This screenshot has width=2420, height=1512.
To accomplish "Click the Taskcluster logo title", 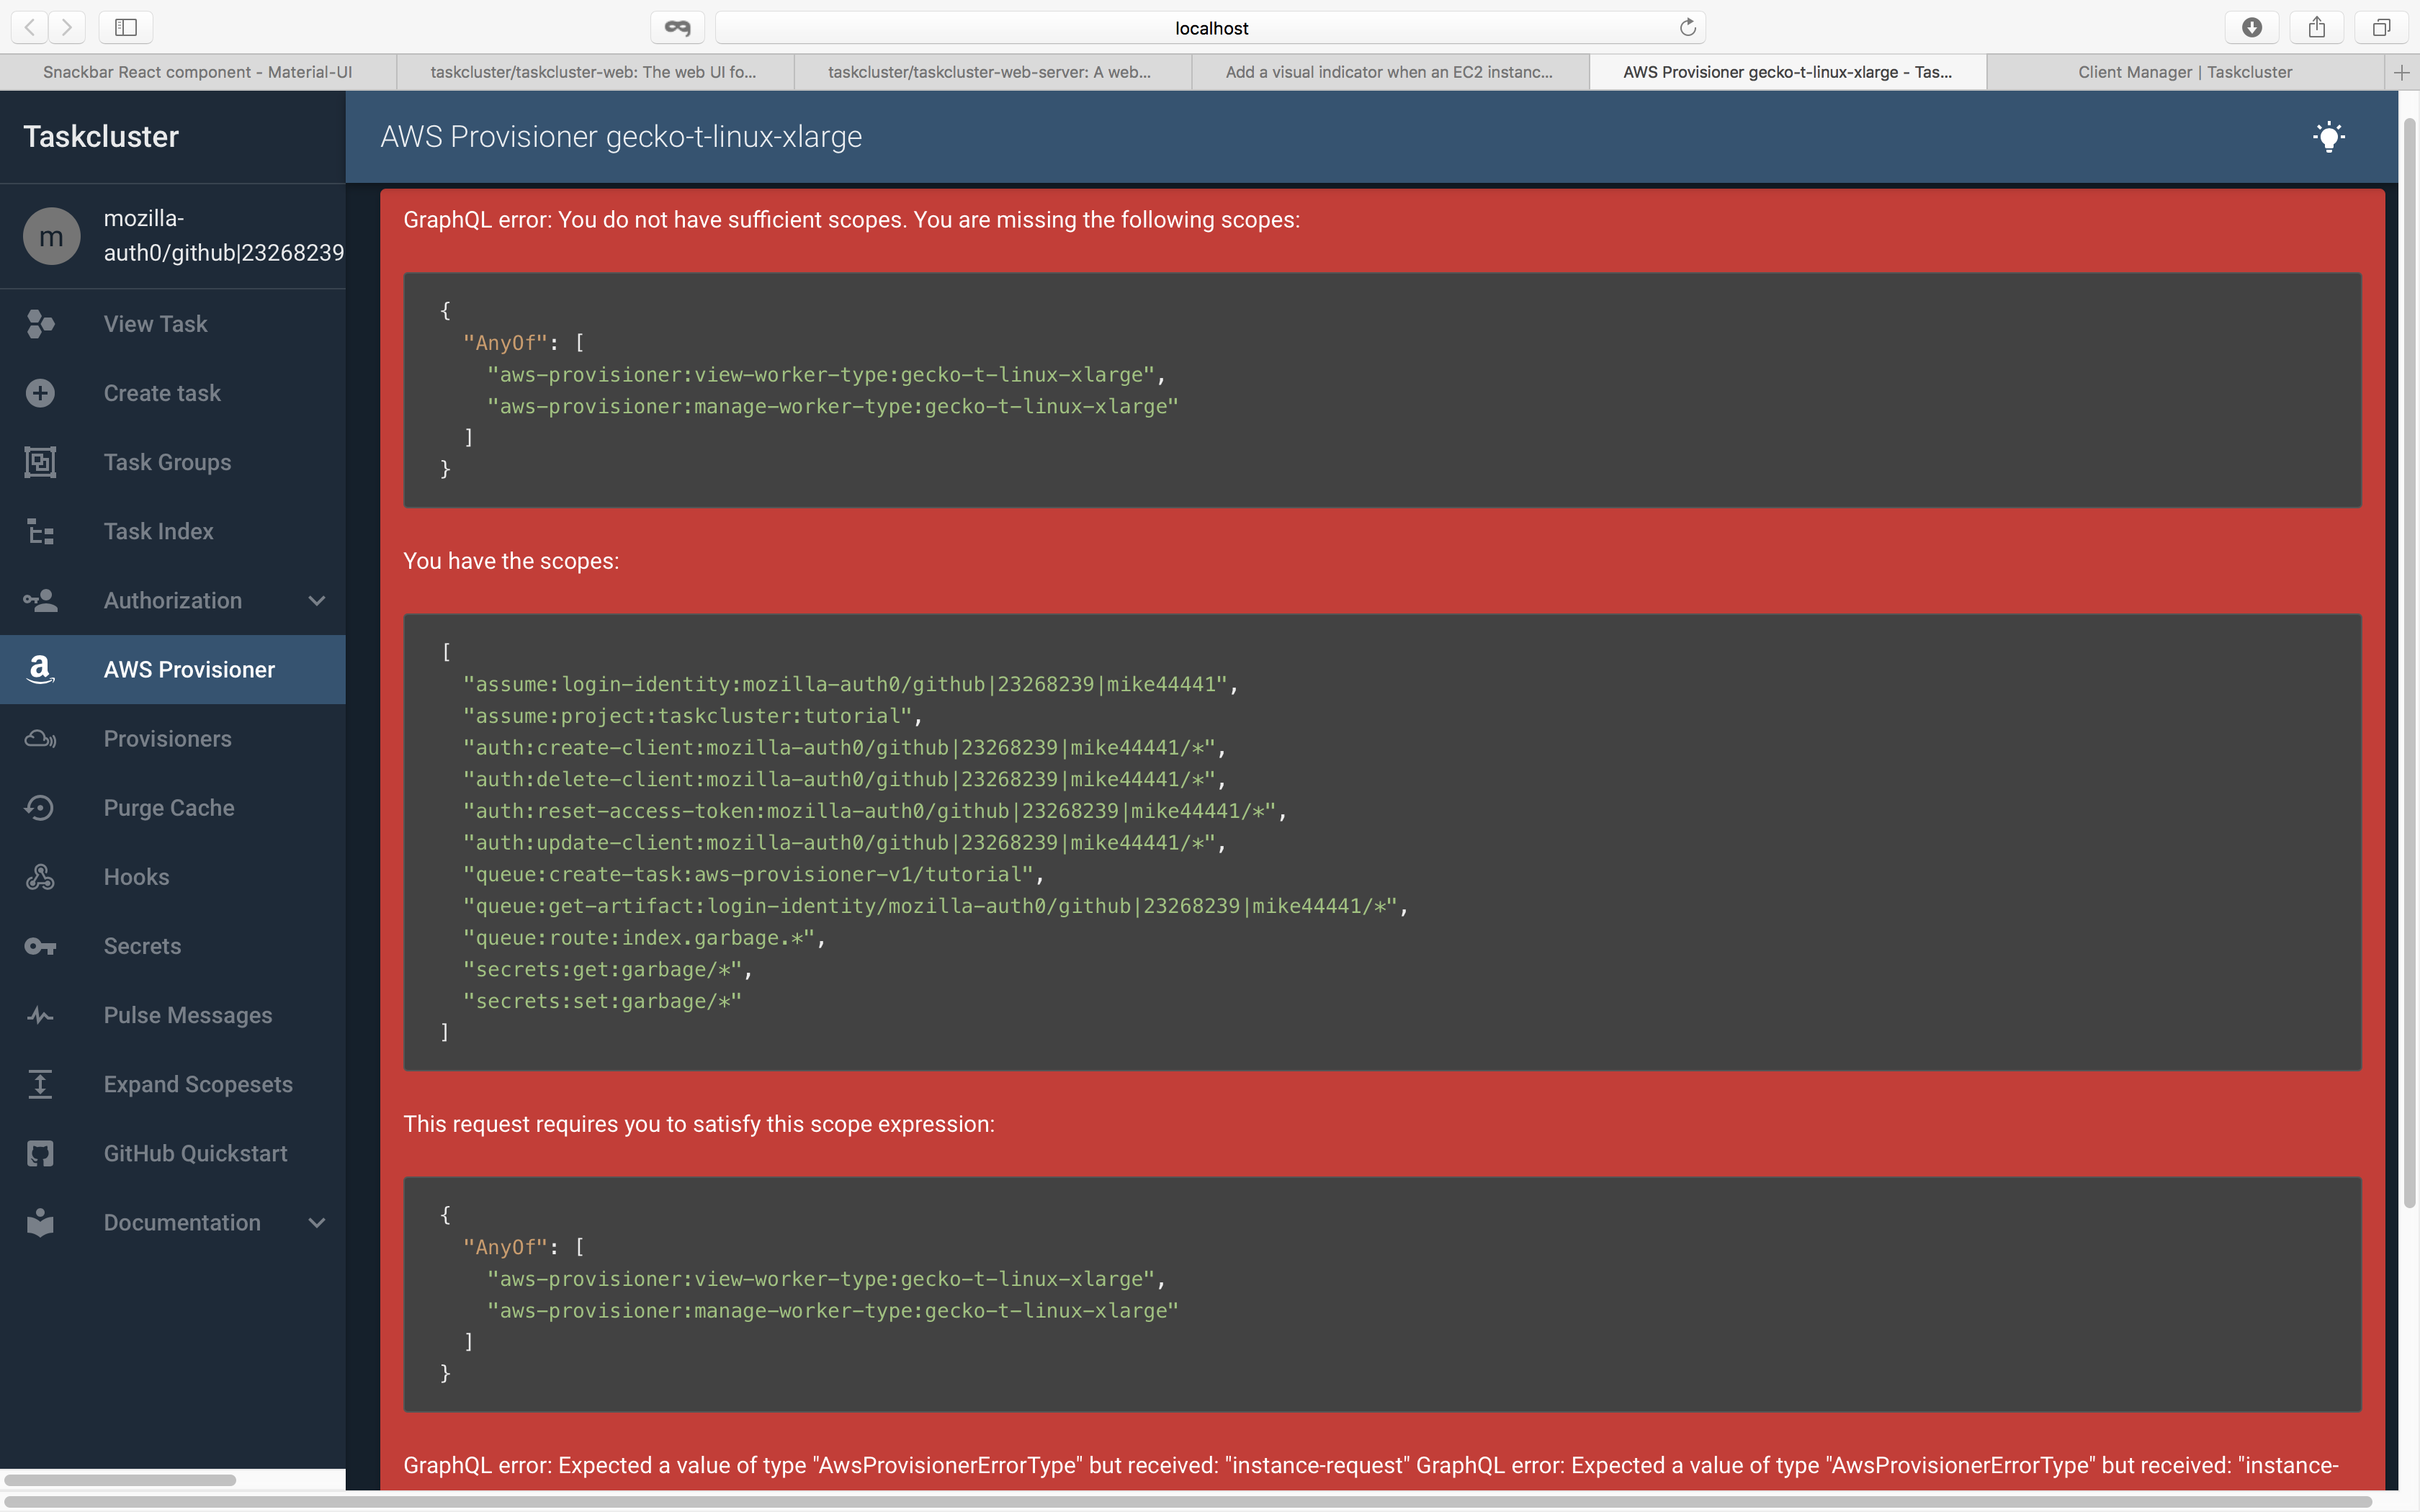I will pos(101,136).
